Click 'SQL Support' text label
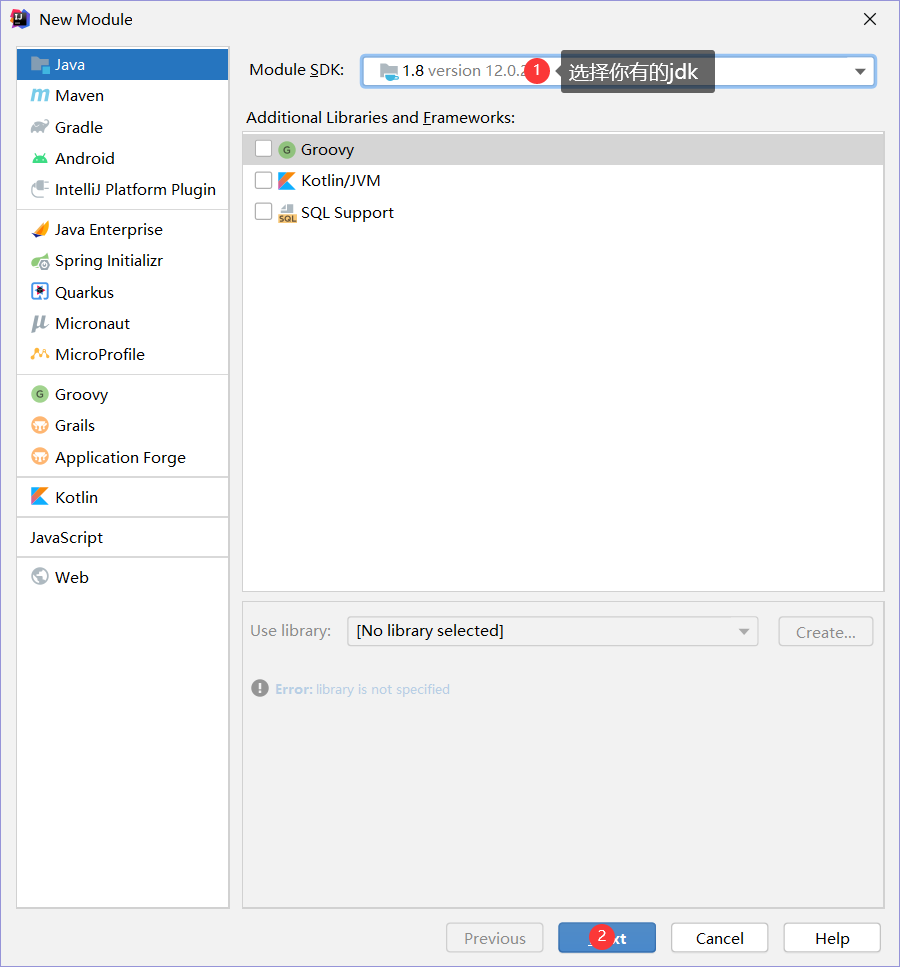The width and height of the screenshot is (900, 967). [x=347, y=213]
